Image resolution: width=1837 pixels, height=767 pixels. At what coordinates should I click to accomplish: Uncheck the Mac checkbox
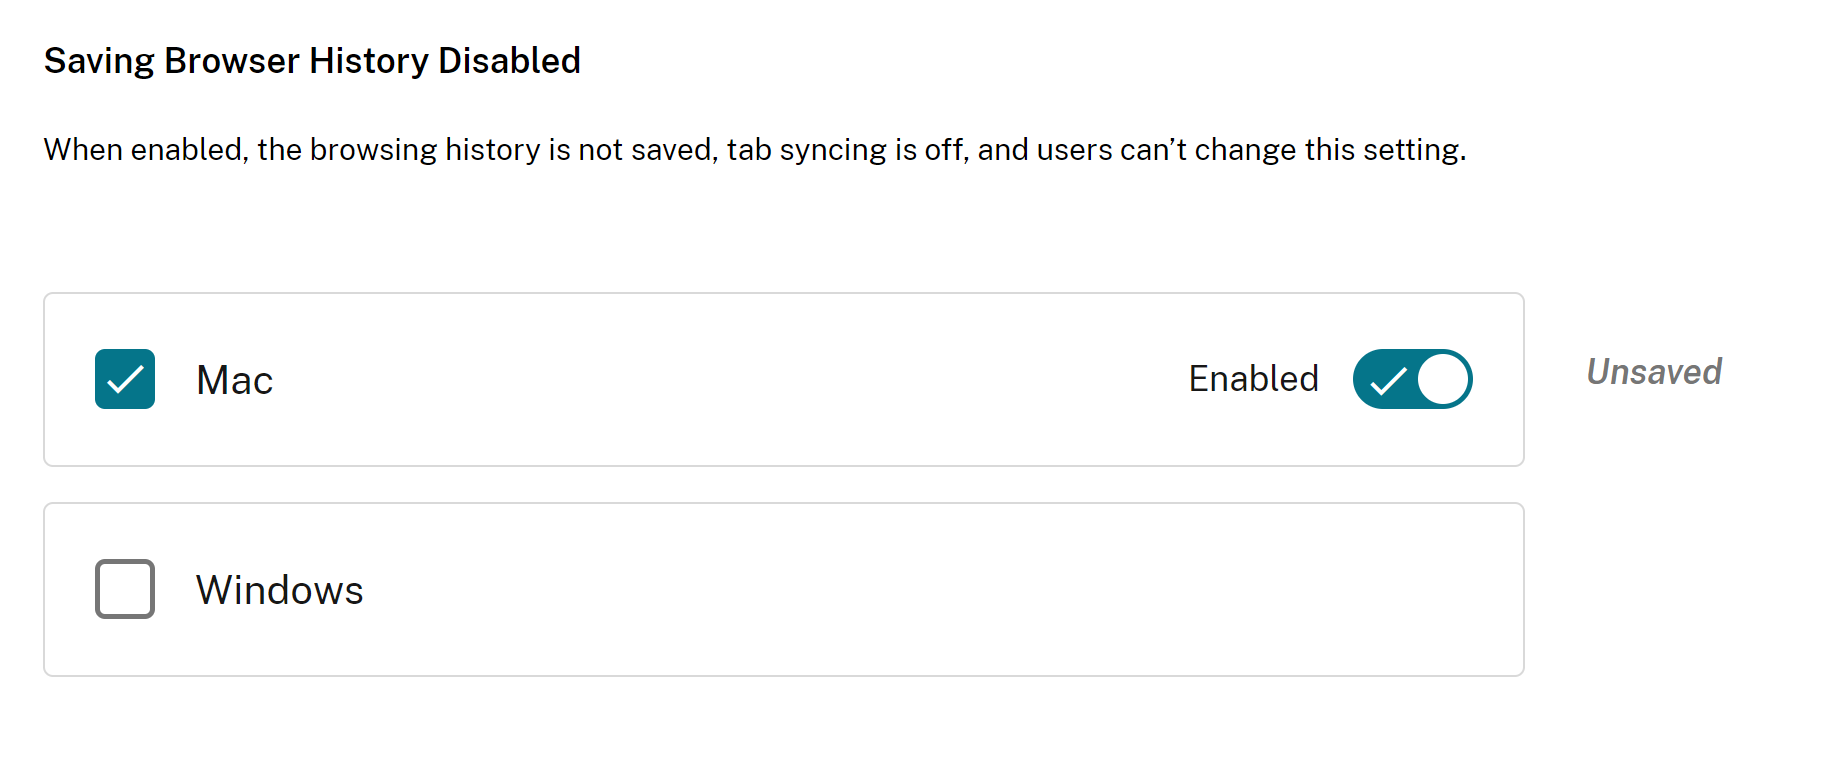125,379
